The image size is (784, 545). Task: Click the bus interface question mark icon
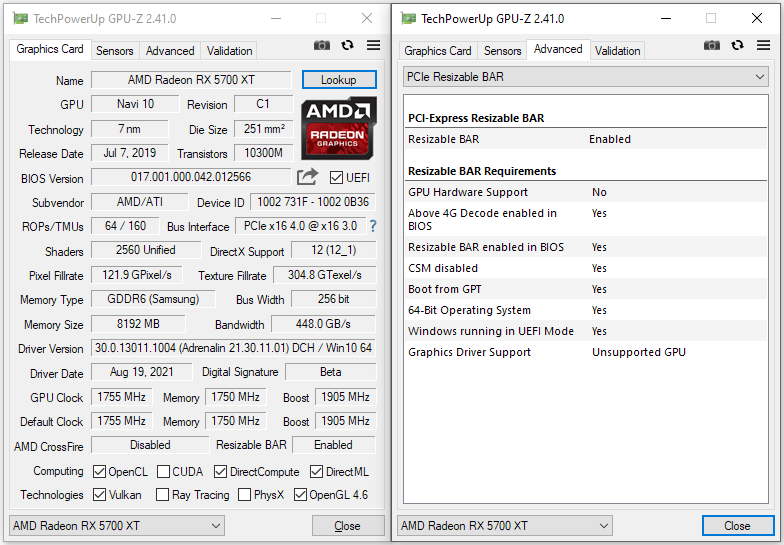click(x=373, y=226)
